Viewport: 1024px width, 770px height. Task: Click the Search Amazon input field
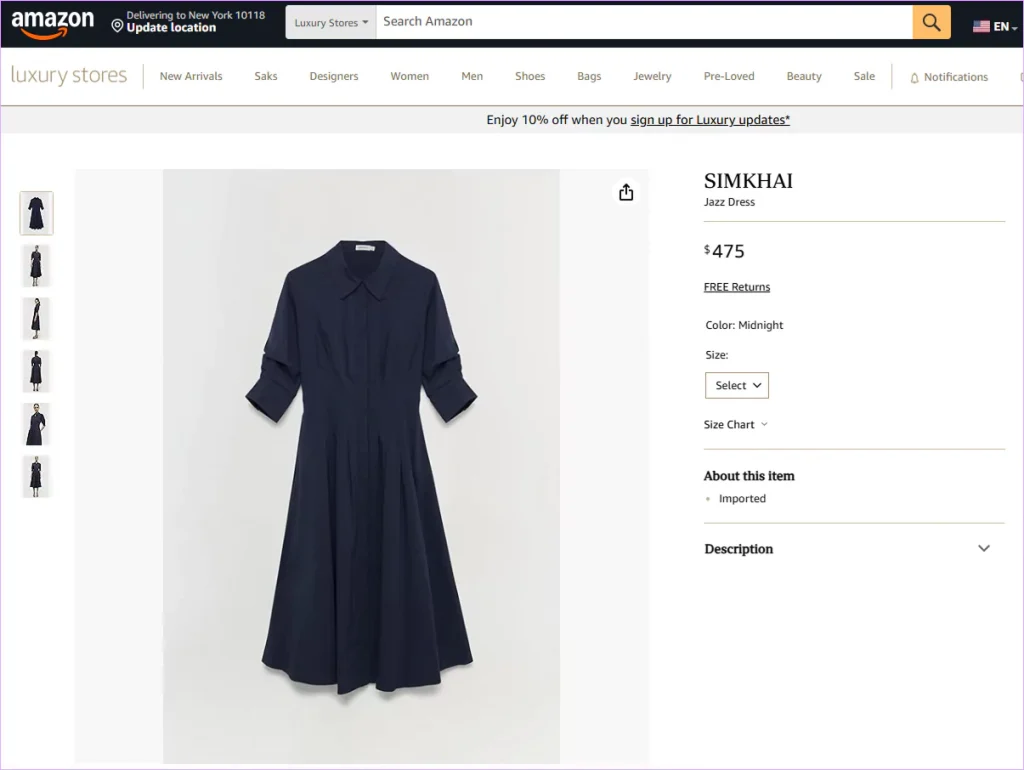(x=644, y=22)
